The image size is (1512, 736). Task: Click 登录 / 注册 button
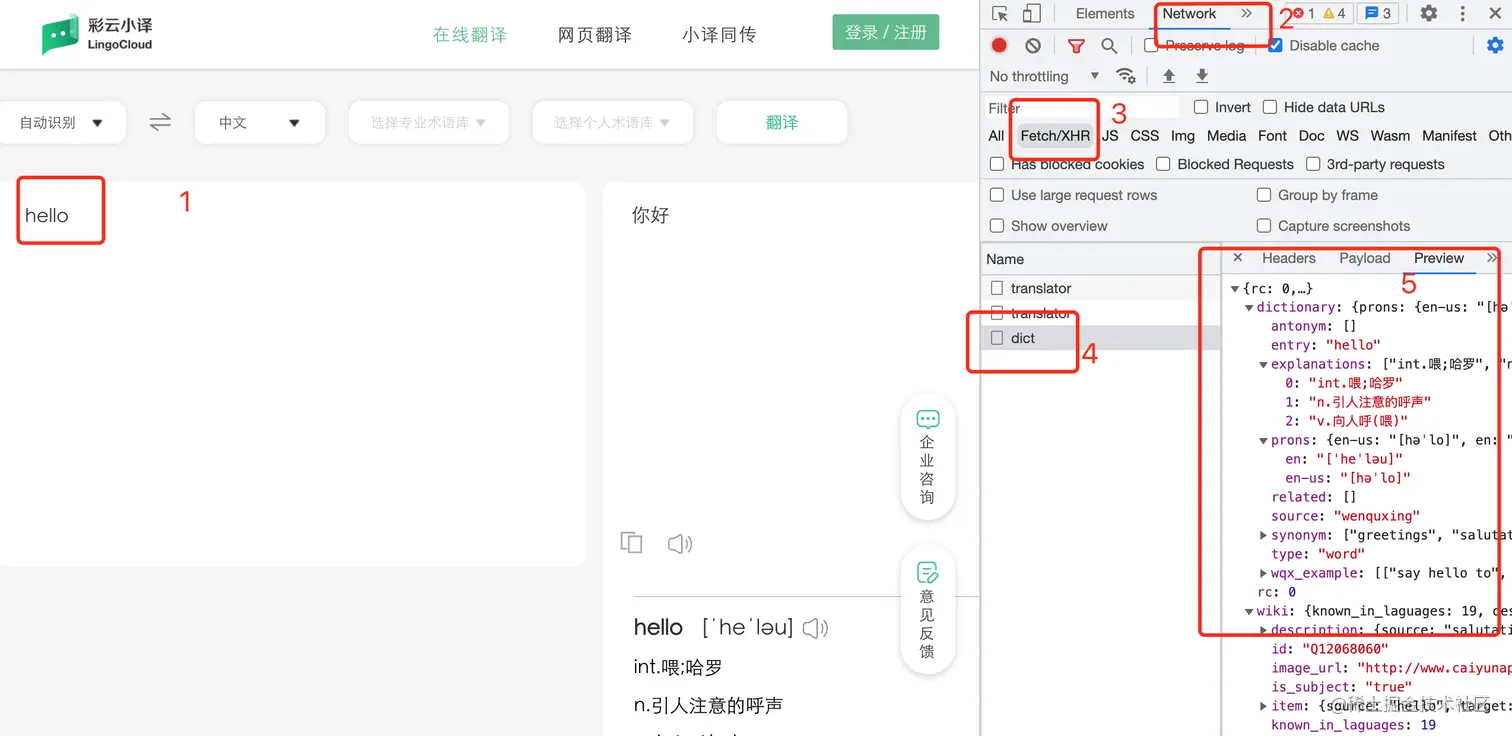point(886,32)
